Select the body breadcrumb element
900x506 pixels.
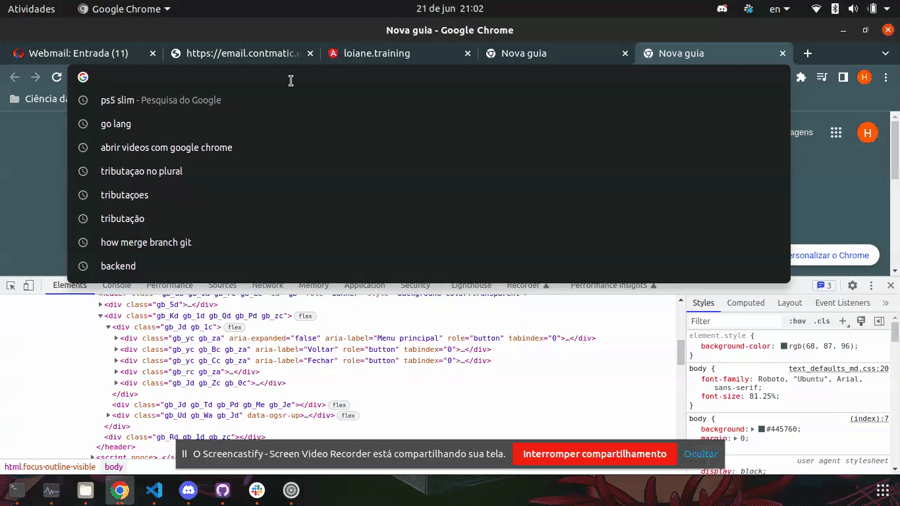point(114,467)
